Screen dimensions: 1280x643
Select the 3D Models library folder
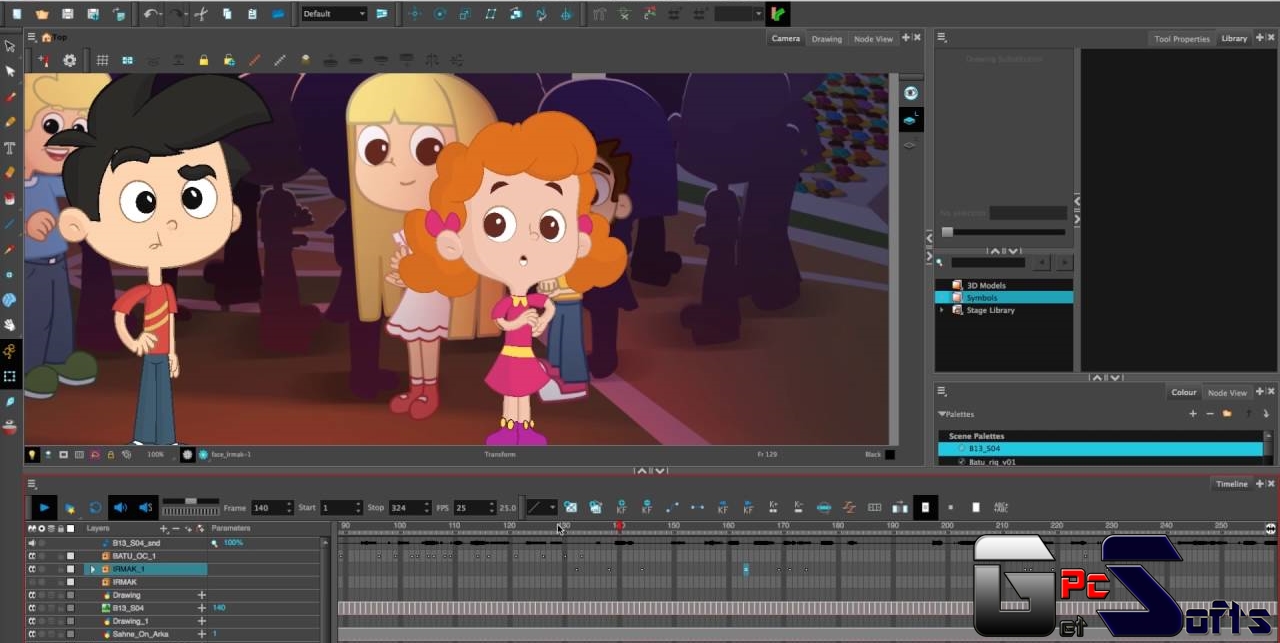click(x=1004, y=285)
